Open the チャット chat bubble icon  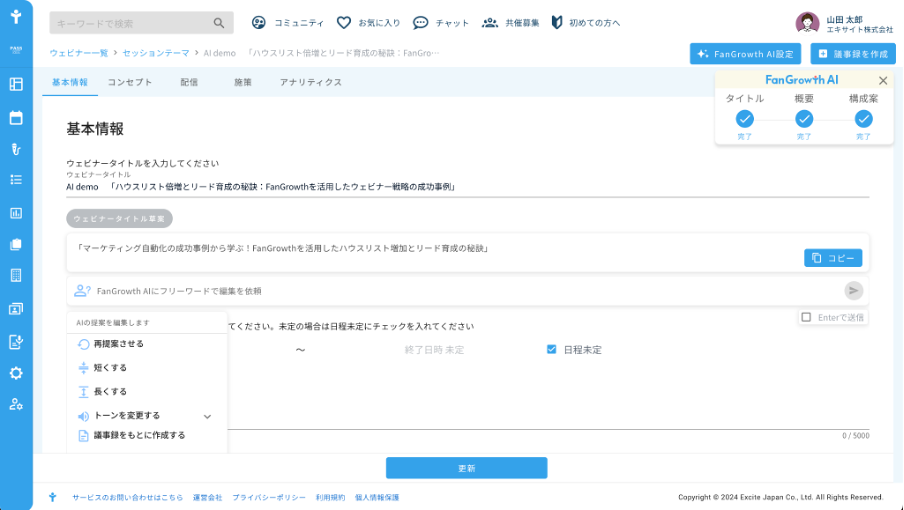click(421, 22)
